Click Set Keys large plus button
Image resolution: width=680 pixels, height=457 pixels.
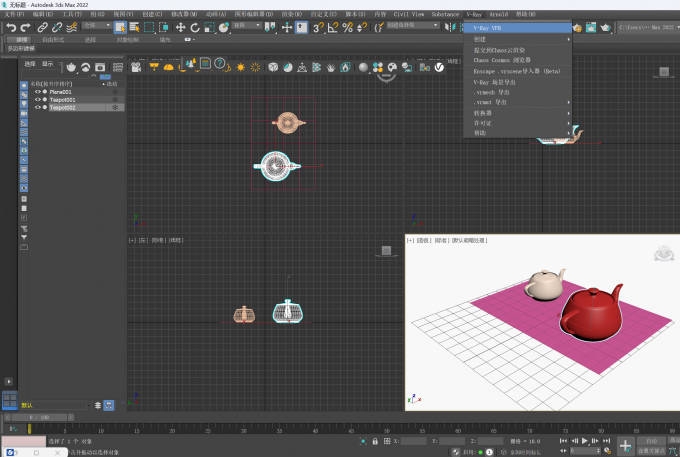[625, 446]
